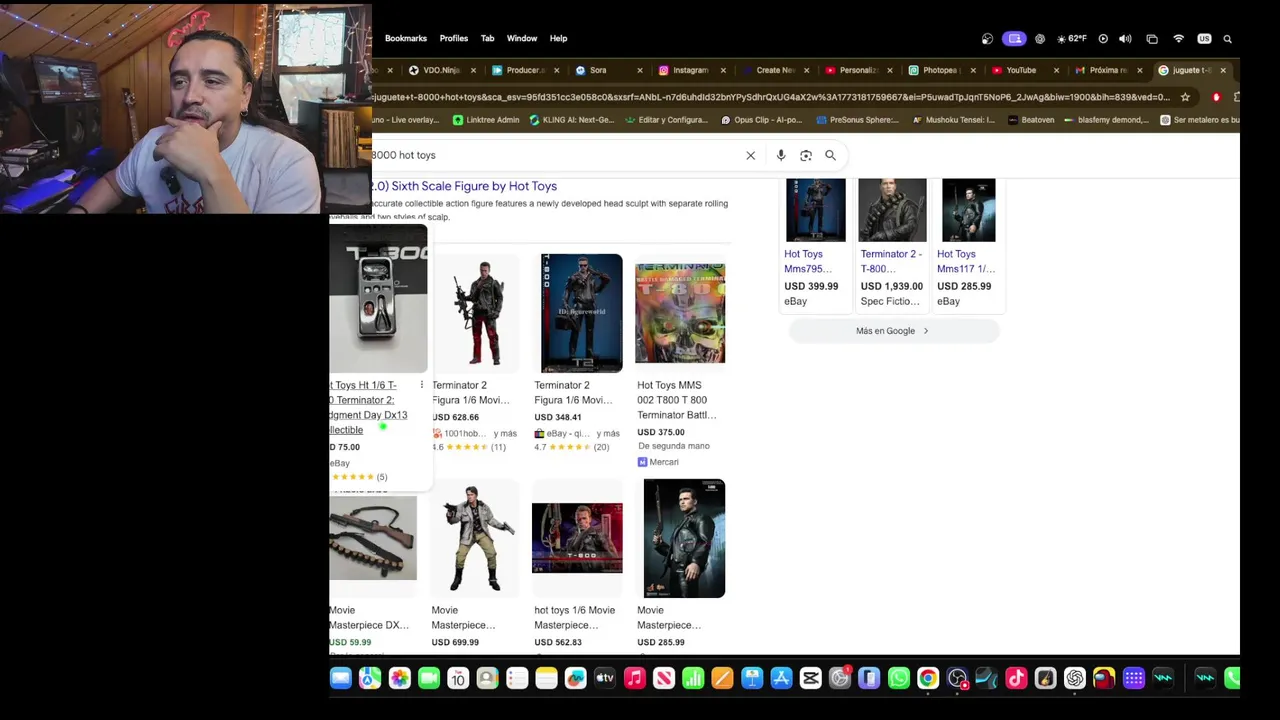Start voice search with microphone icon
This screenshot has height=720, width=1280.
tap(781, 155)
